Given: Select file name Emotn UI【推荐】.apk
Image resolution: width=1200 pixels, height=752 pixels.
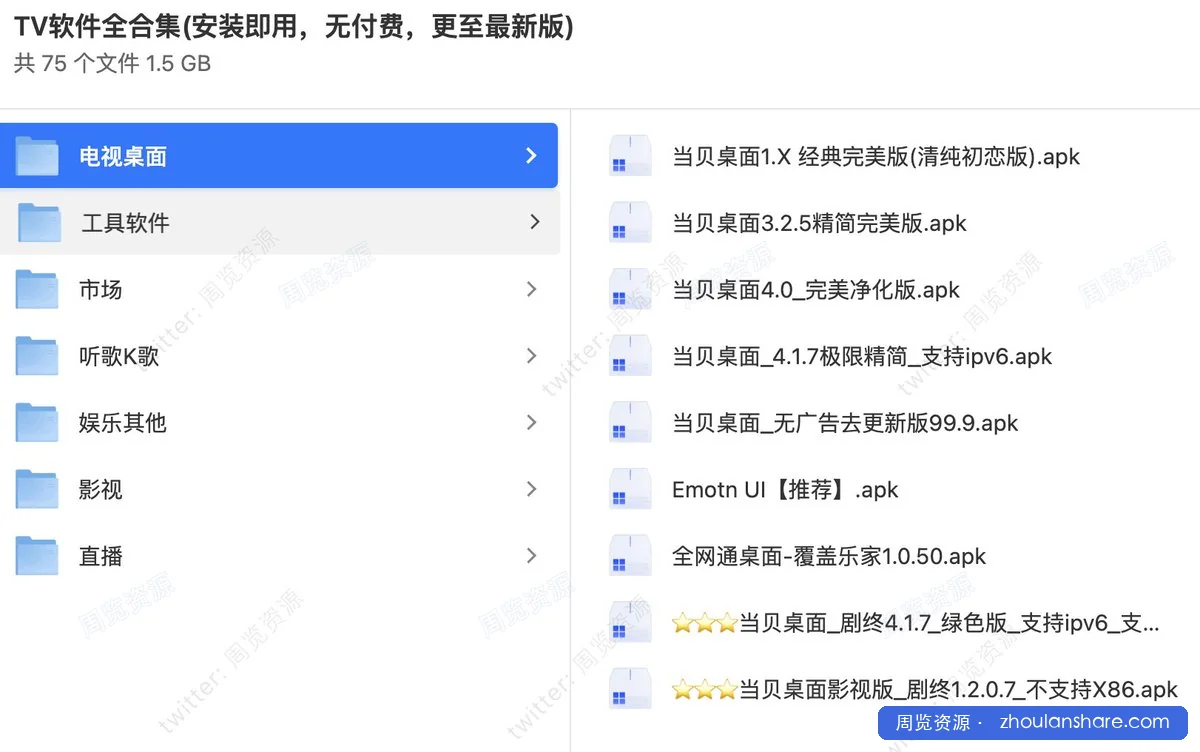Looking at the screenshot, I should coord(785,490).
